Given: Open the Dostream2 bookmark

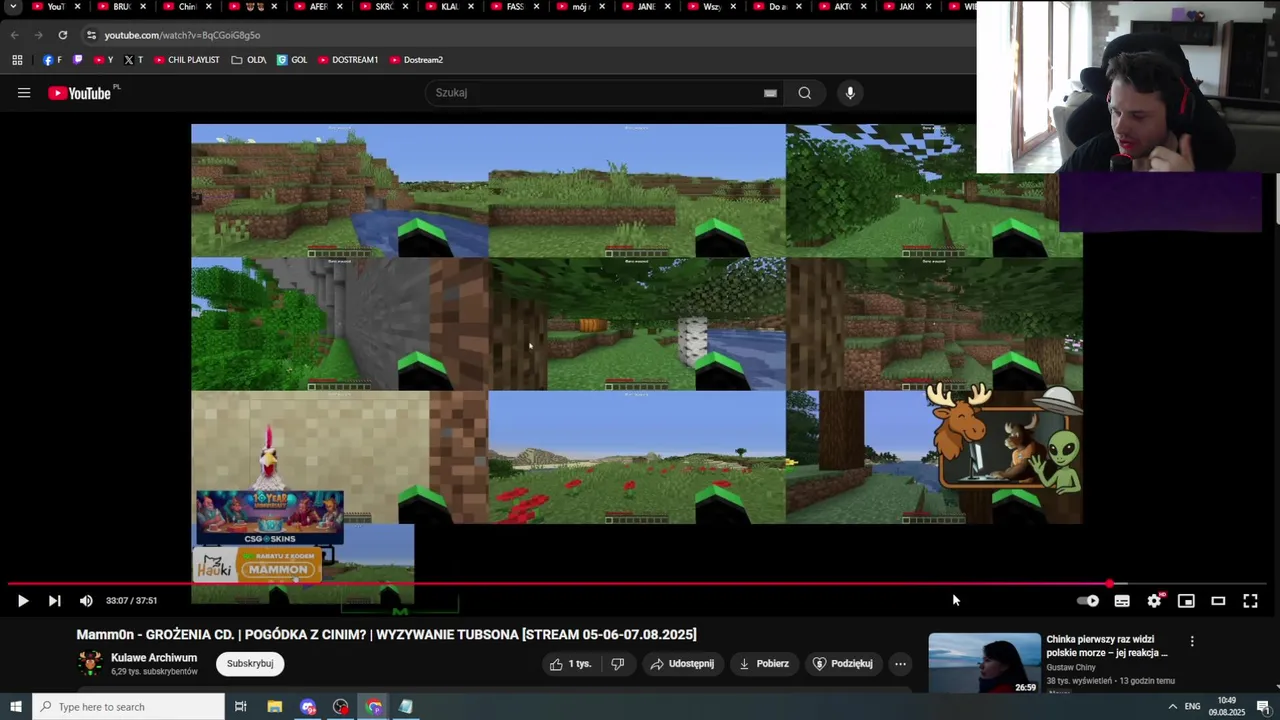Looking at the screenshot, I should click(x=416, y=60).
